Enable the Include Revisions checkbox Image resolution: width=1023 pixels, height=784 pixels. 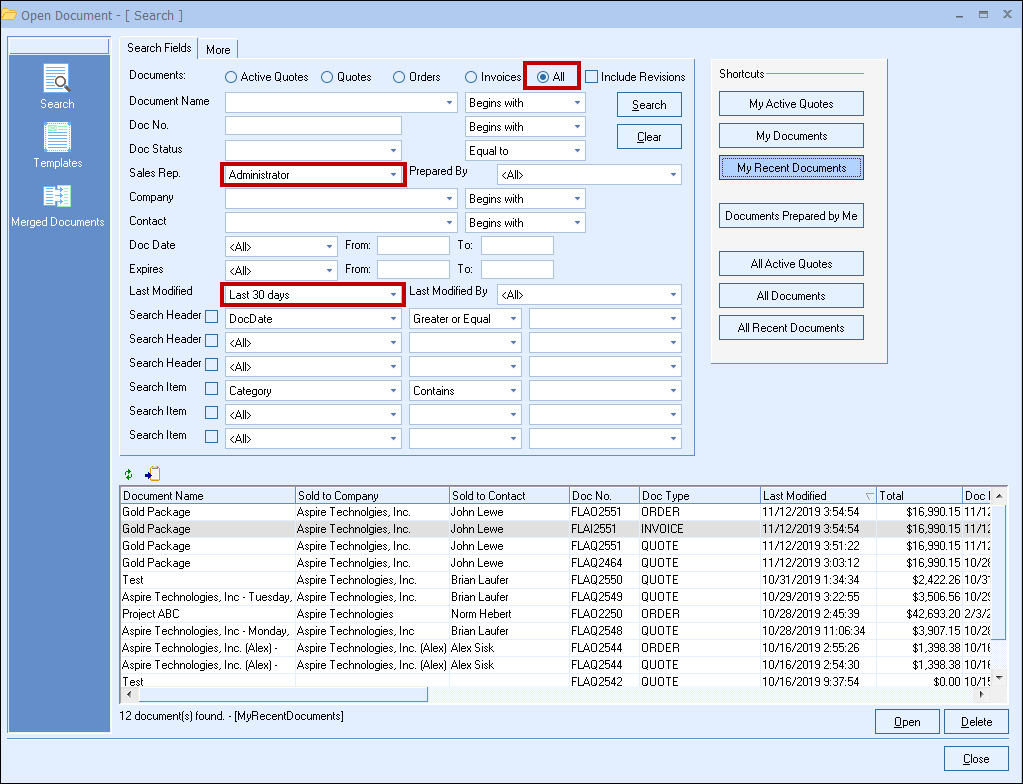tap(592, 77)
